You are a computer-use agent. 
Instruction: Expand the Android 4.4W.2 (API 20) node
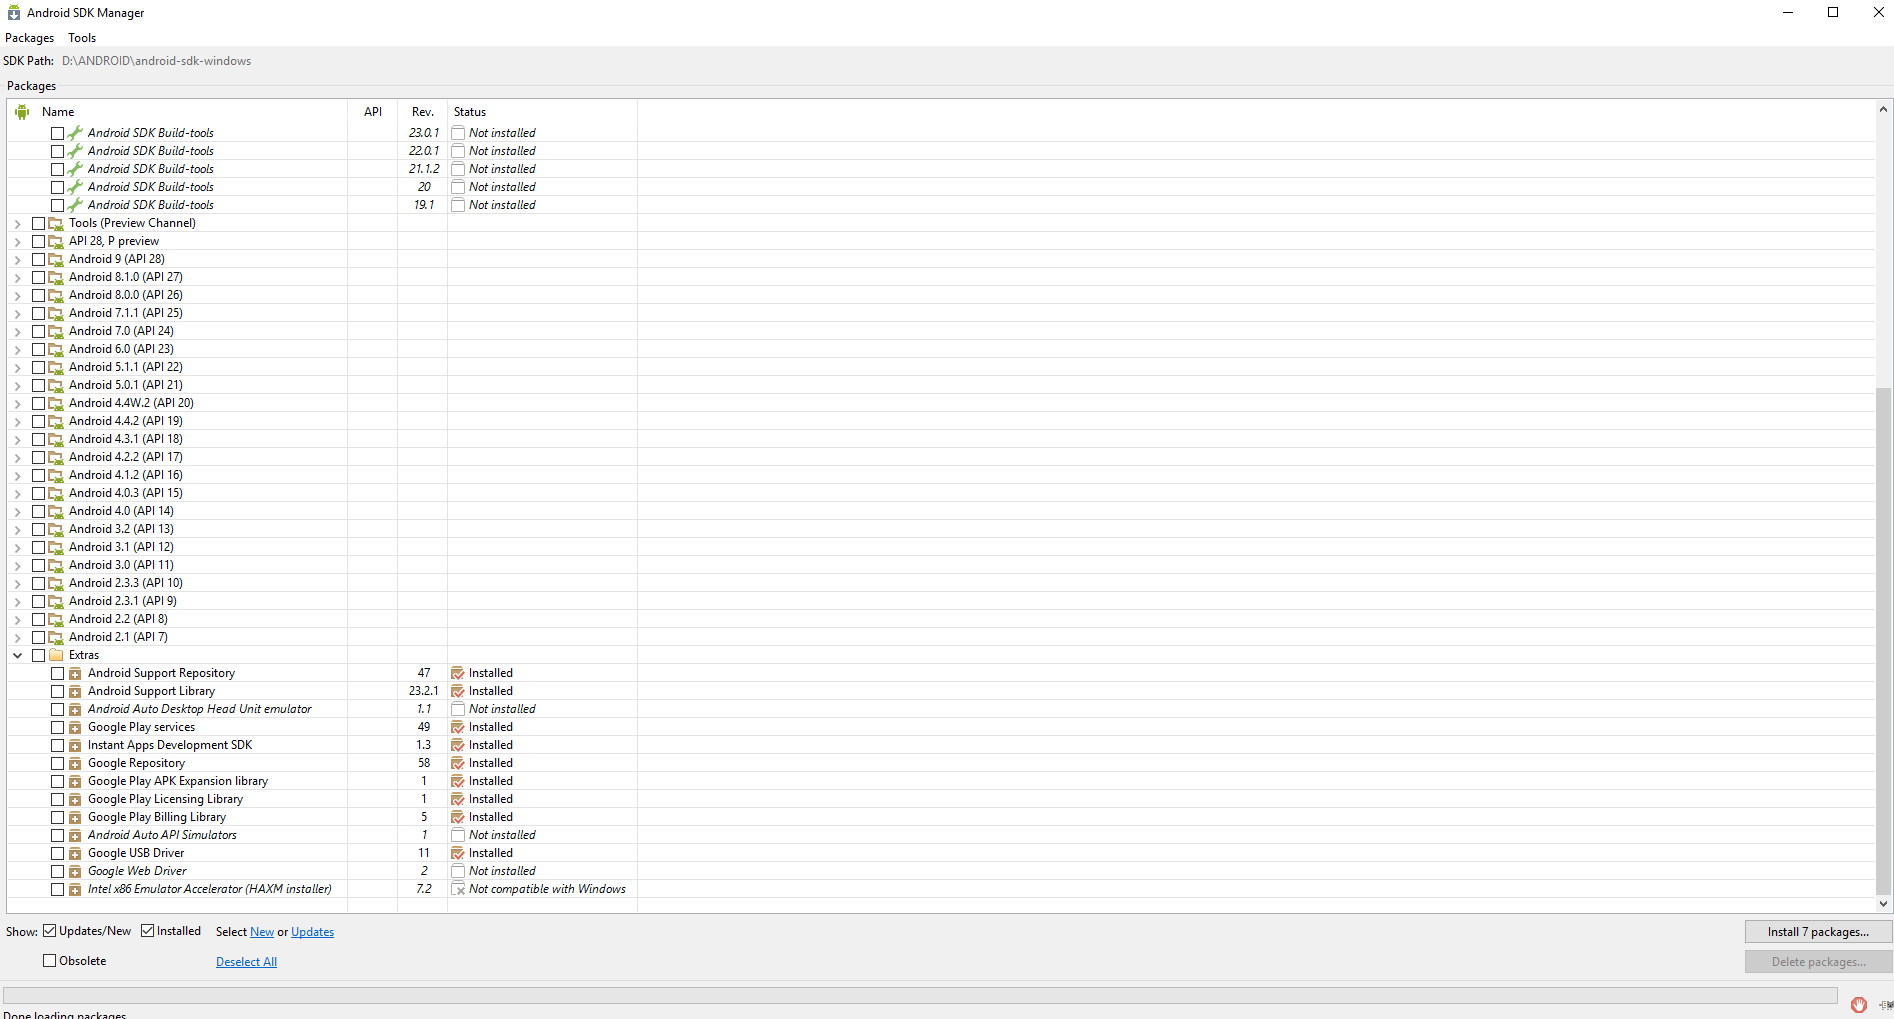[17, 403]
